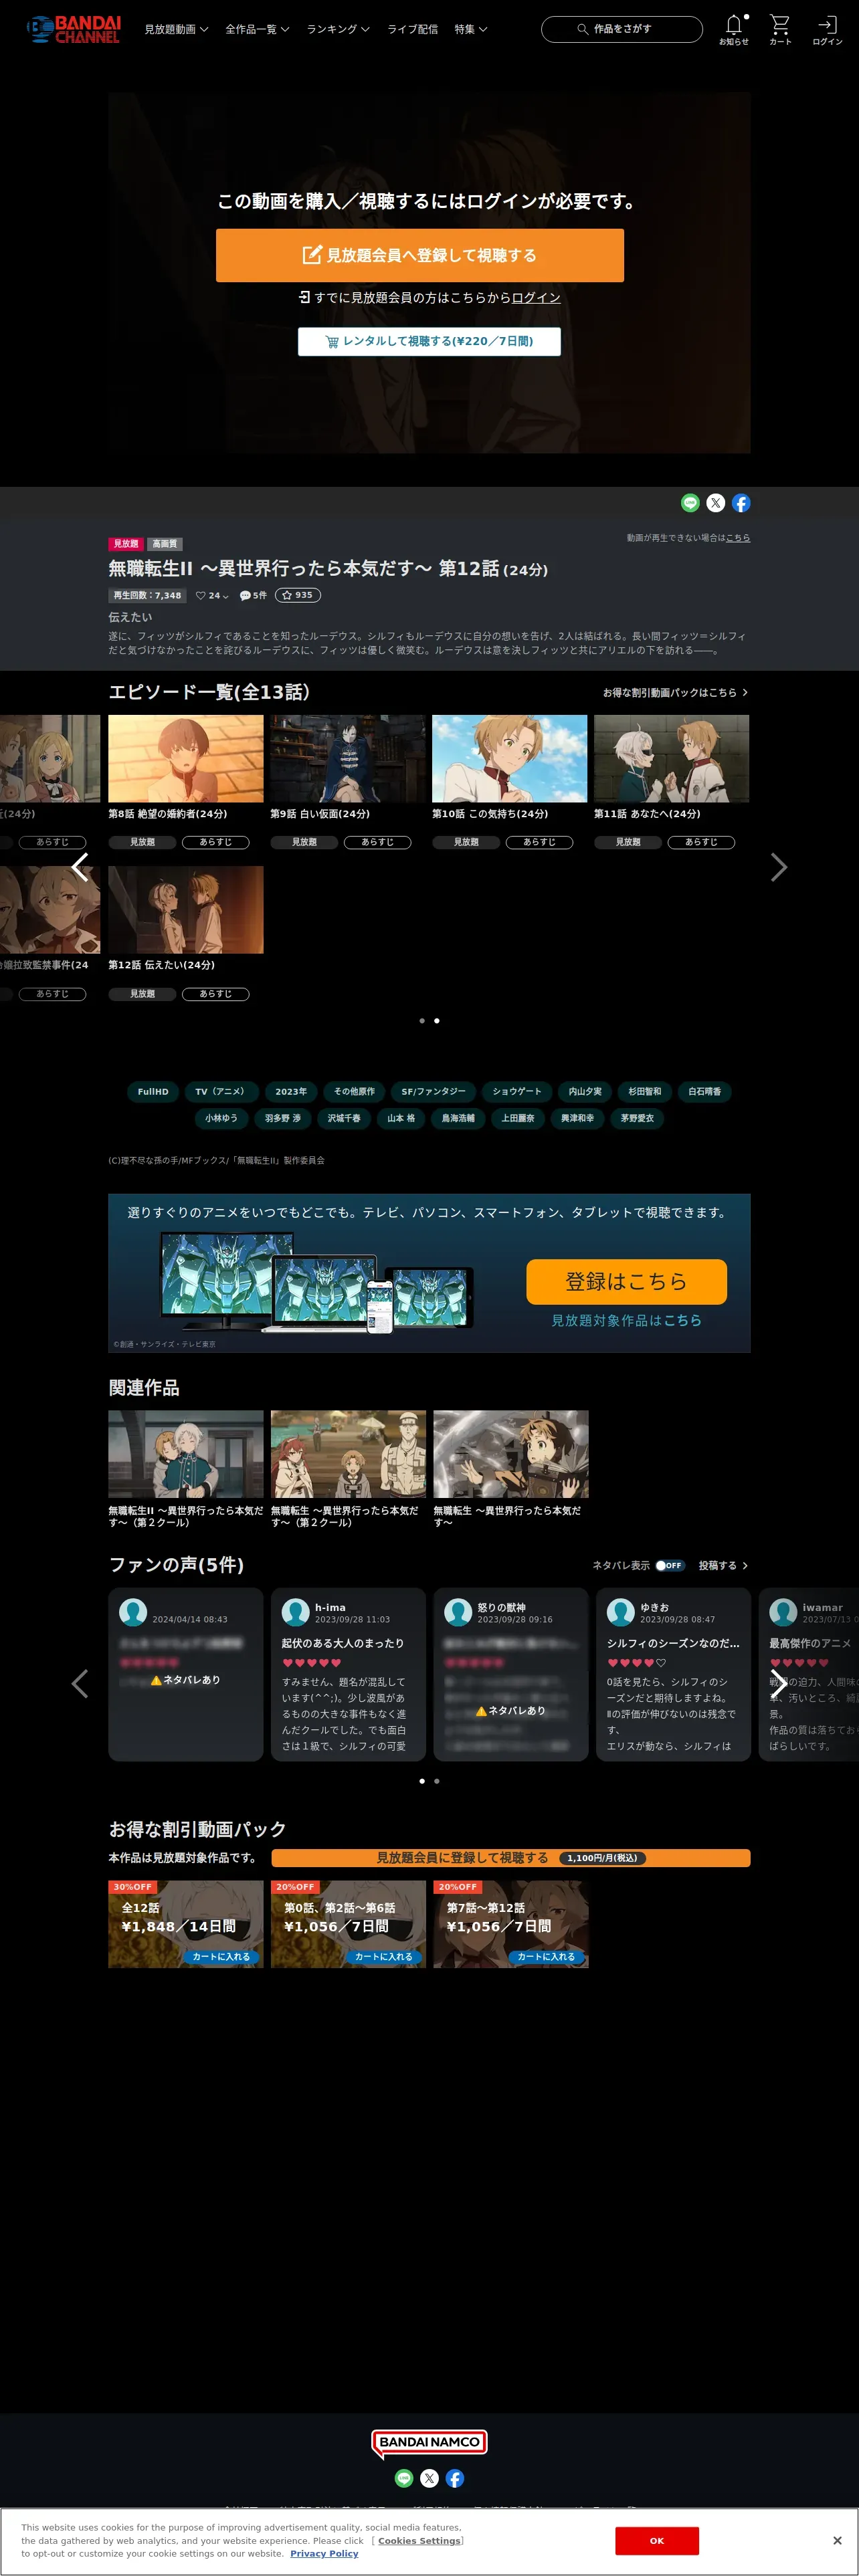The image size is (859, 2576).
Task: Open Privacy Policy link
Action: click(x=324, y=2553)
